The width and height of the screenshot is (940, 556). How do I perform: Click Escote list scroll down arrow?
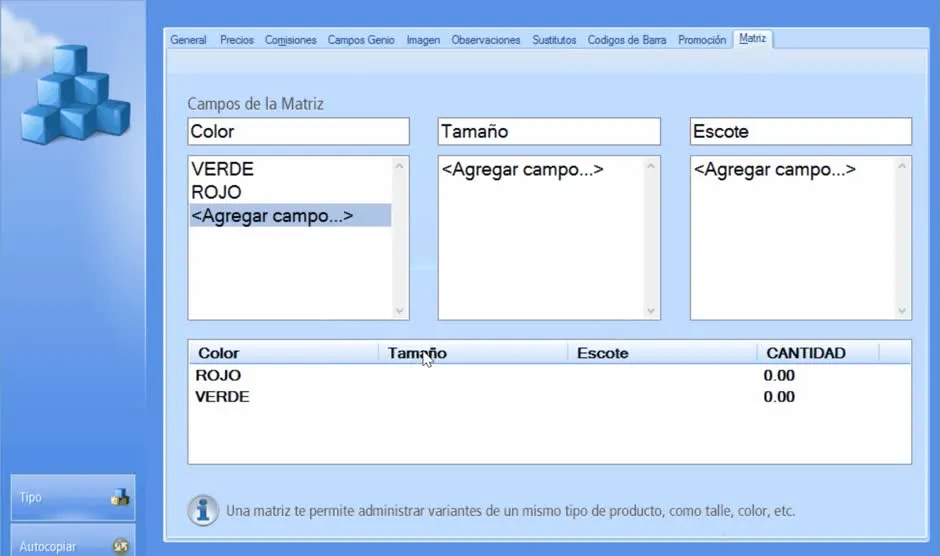[x=902, y=311]
